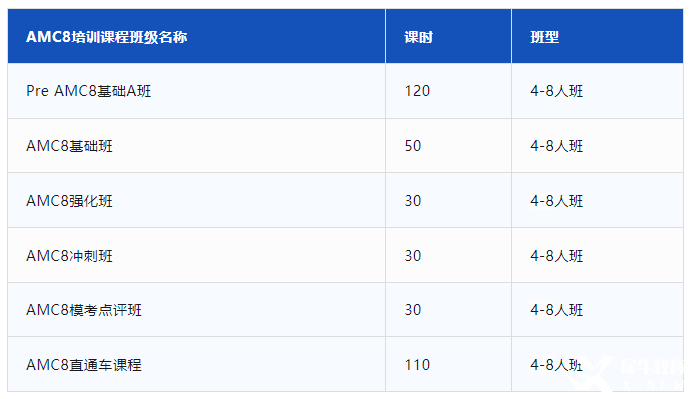Select the 课时 column header
Screen dimensions: 690x399
418,37
